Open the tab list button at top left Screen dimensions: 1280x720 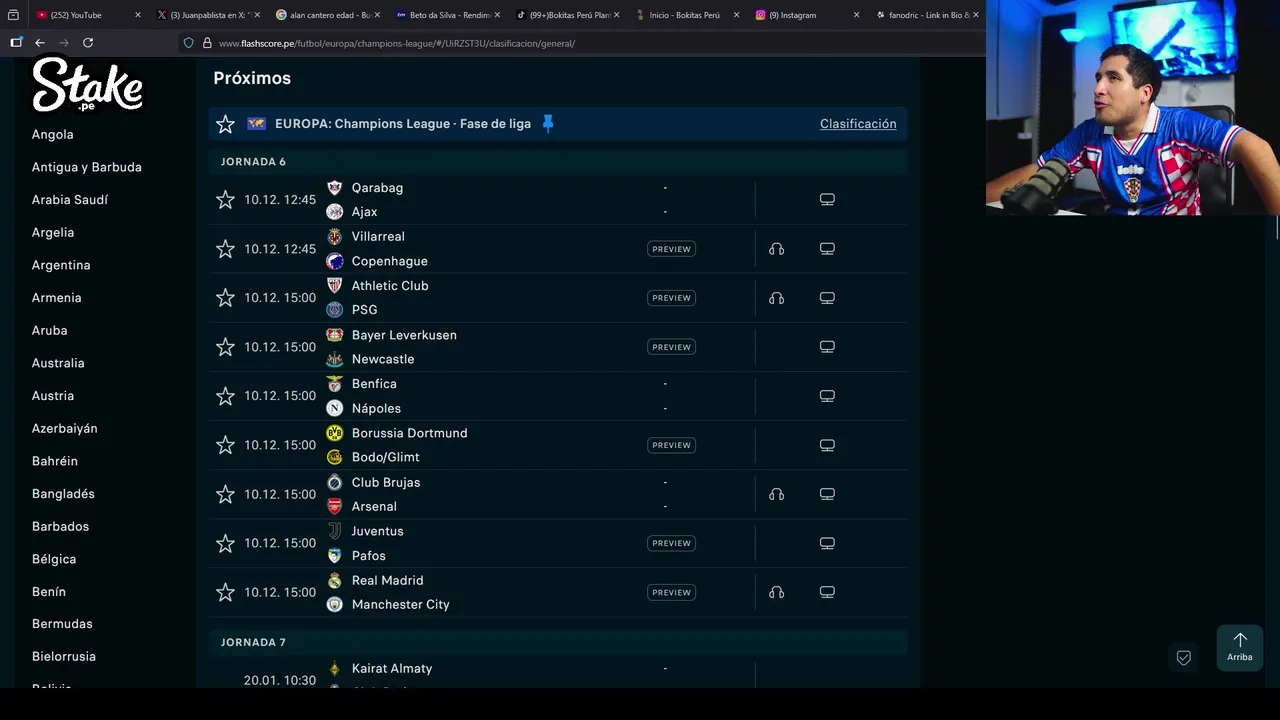coord(13,15)
